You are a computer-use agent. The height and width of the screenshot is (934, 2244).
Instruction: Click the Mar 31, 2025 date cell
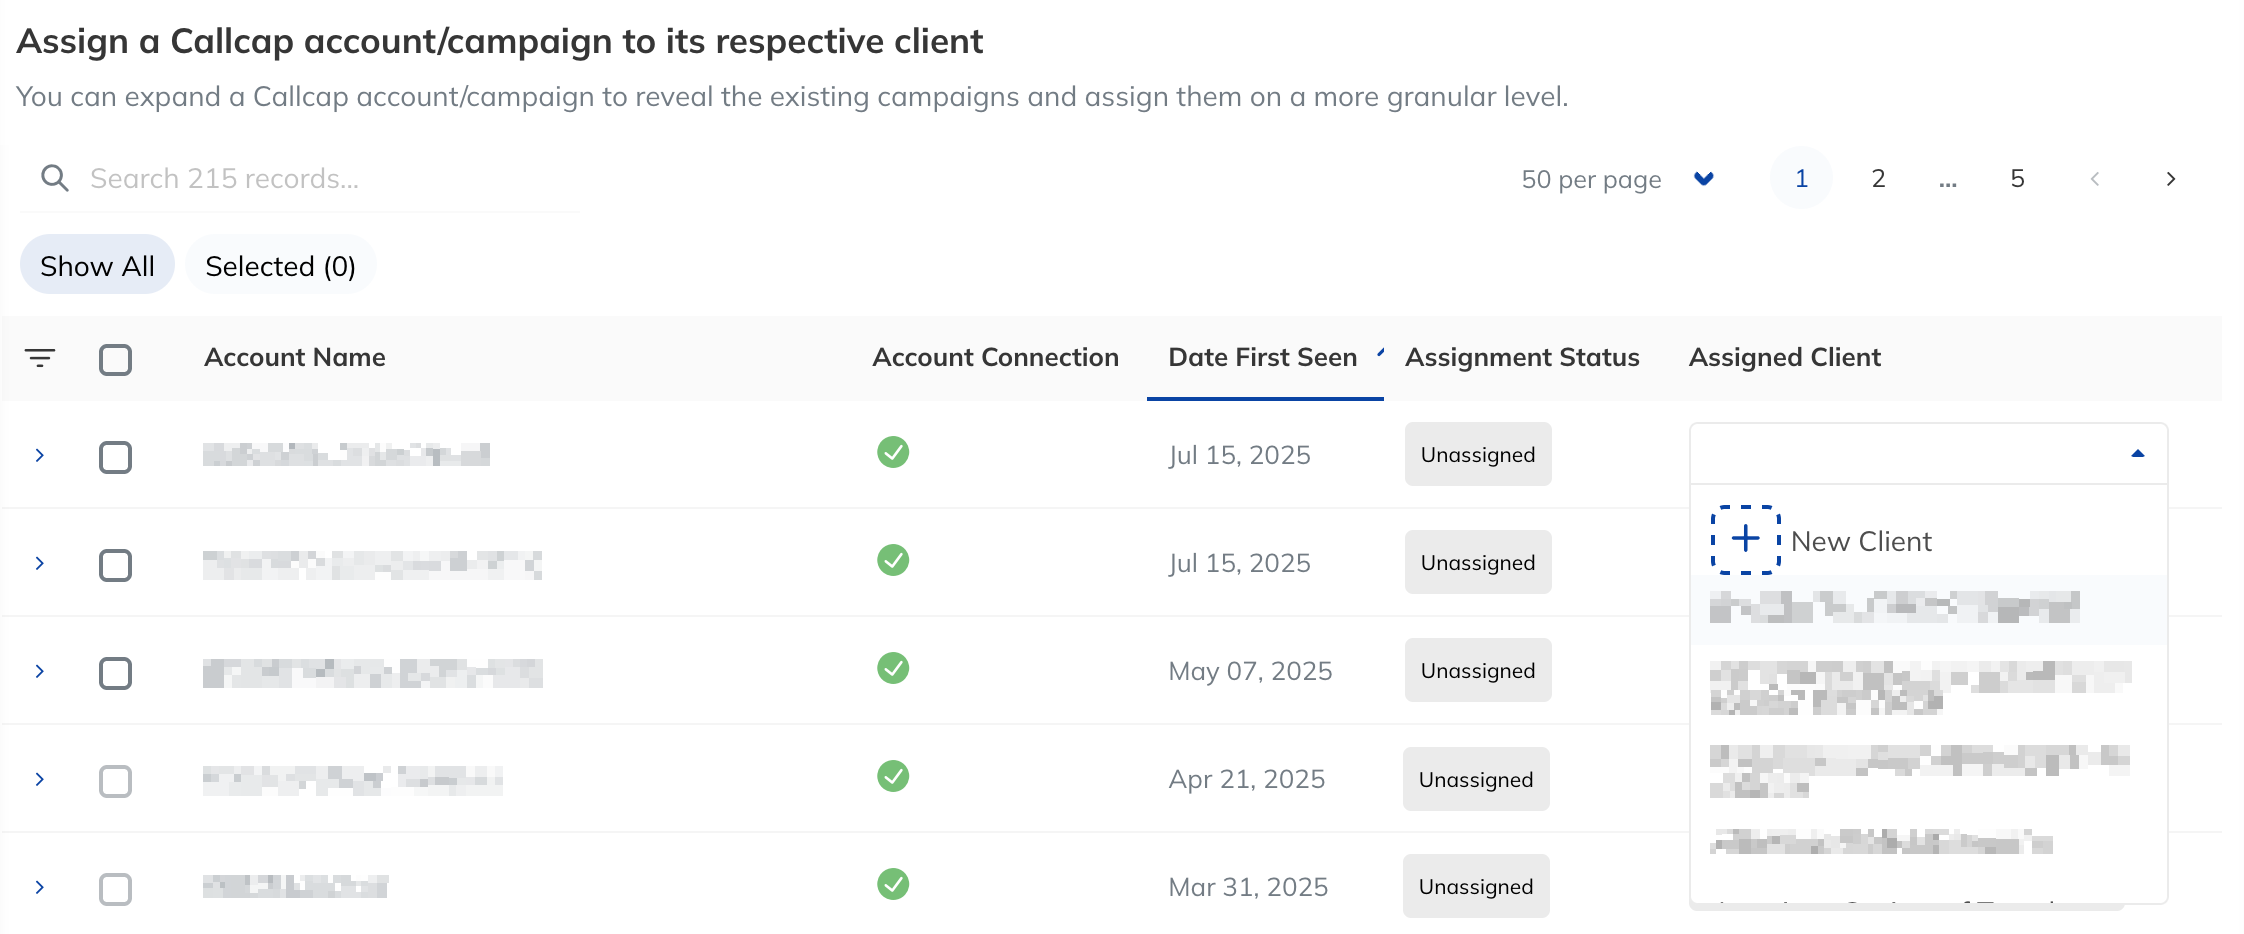1248,887
